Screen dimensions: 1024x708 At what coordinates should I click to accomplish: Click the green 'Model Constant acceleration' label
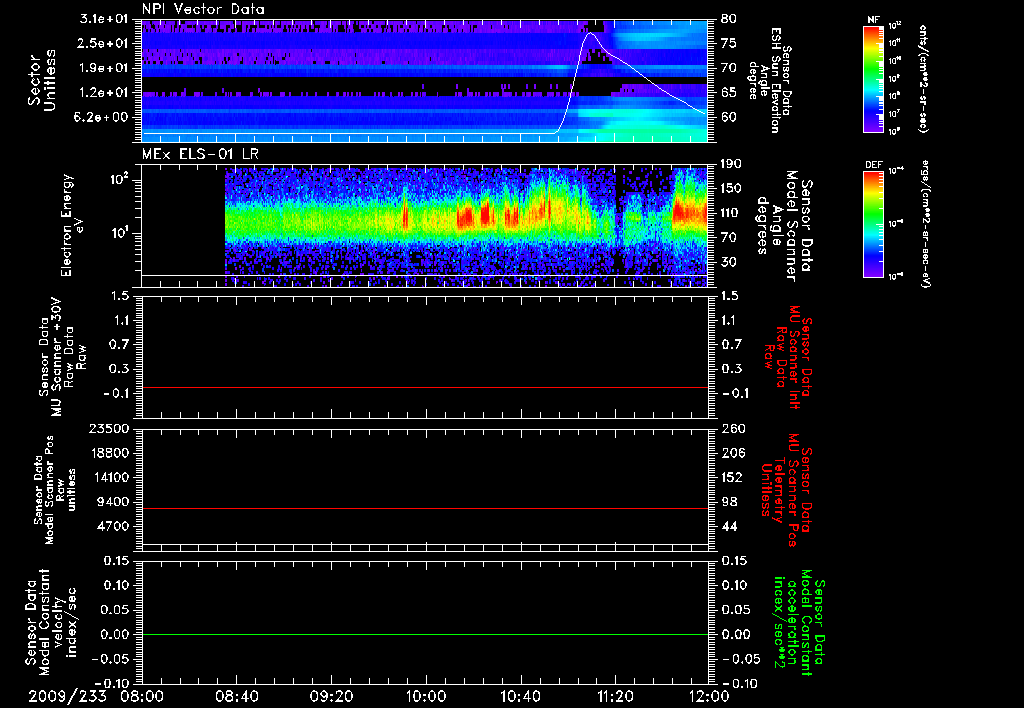[799, 622]
